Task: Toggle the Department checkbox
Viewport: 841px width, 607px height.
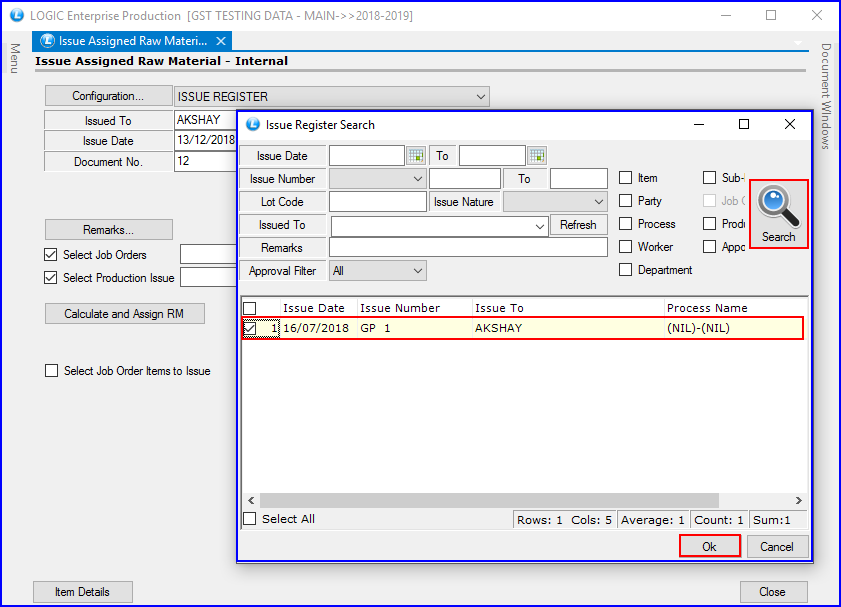Action: [625, 270]
